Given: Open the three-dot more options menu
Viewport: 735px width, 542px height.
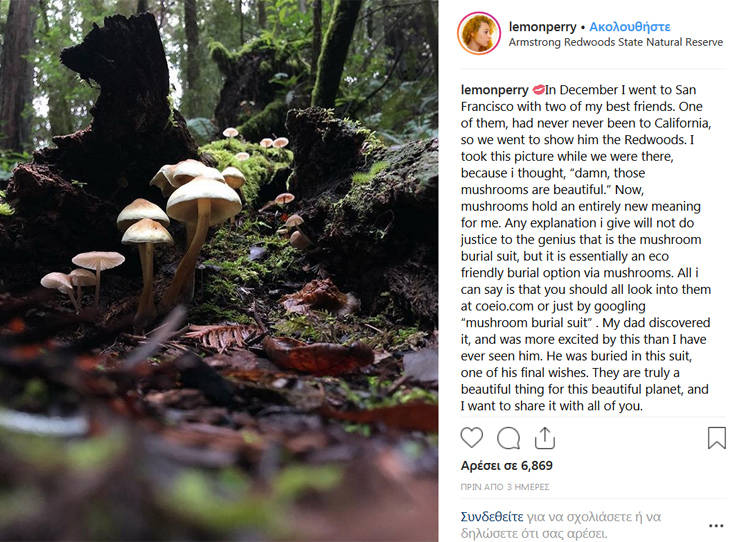Looking at the screenshot, I should tap(716, 525).
